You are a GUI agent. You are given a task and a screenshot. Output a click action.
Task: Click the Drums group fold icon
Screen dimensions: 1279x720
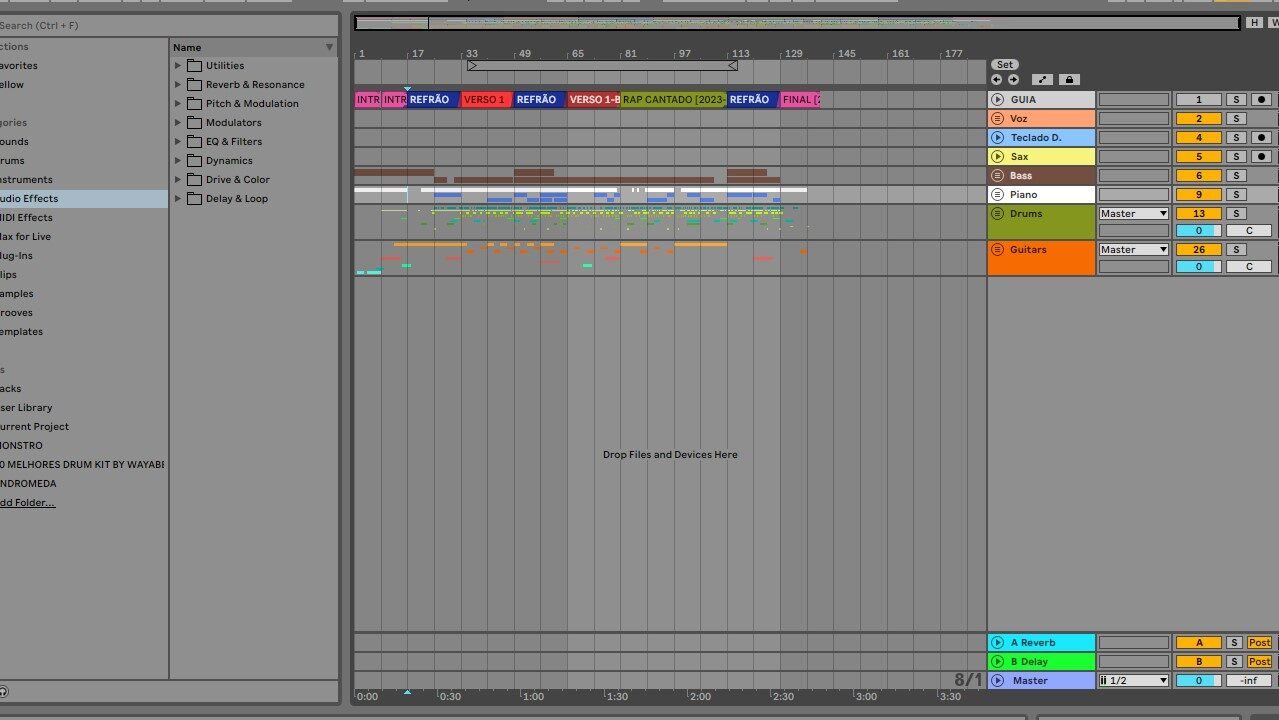pyautogui.click(x=997, y=214)
